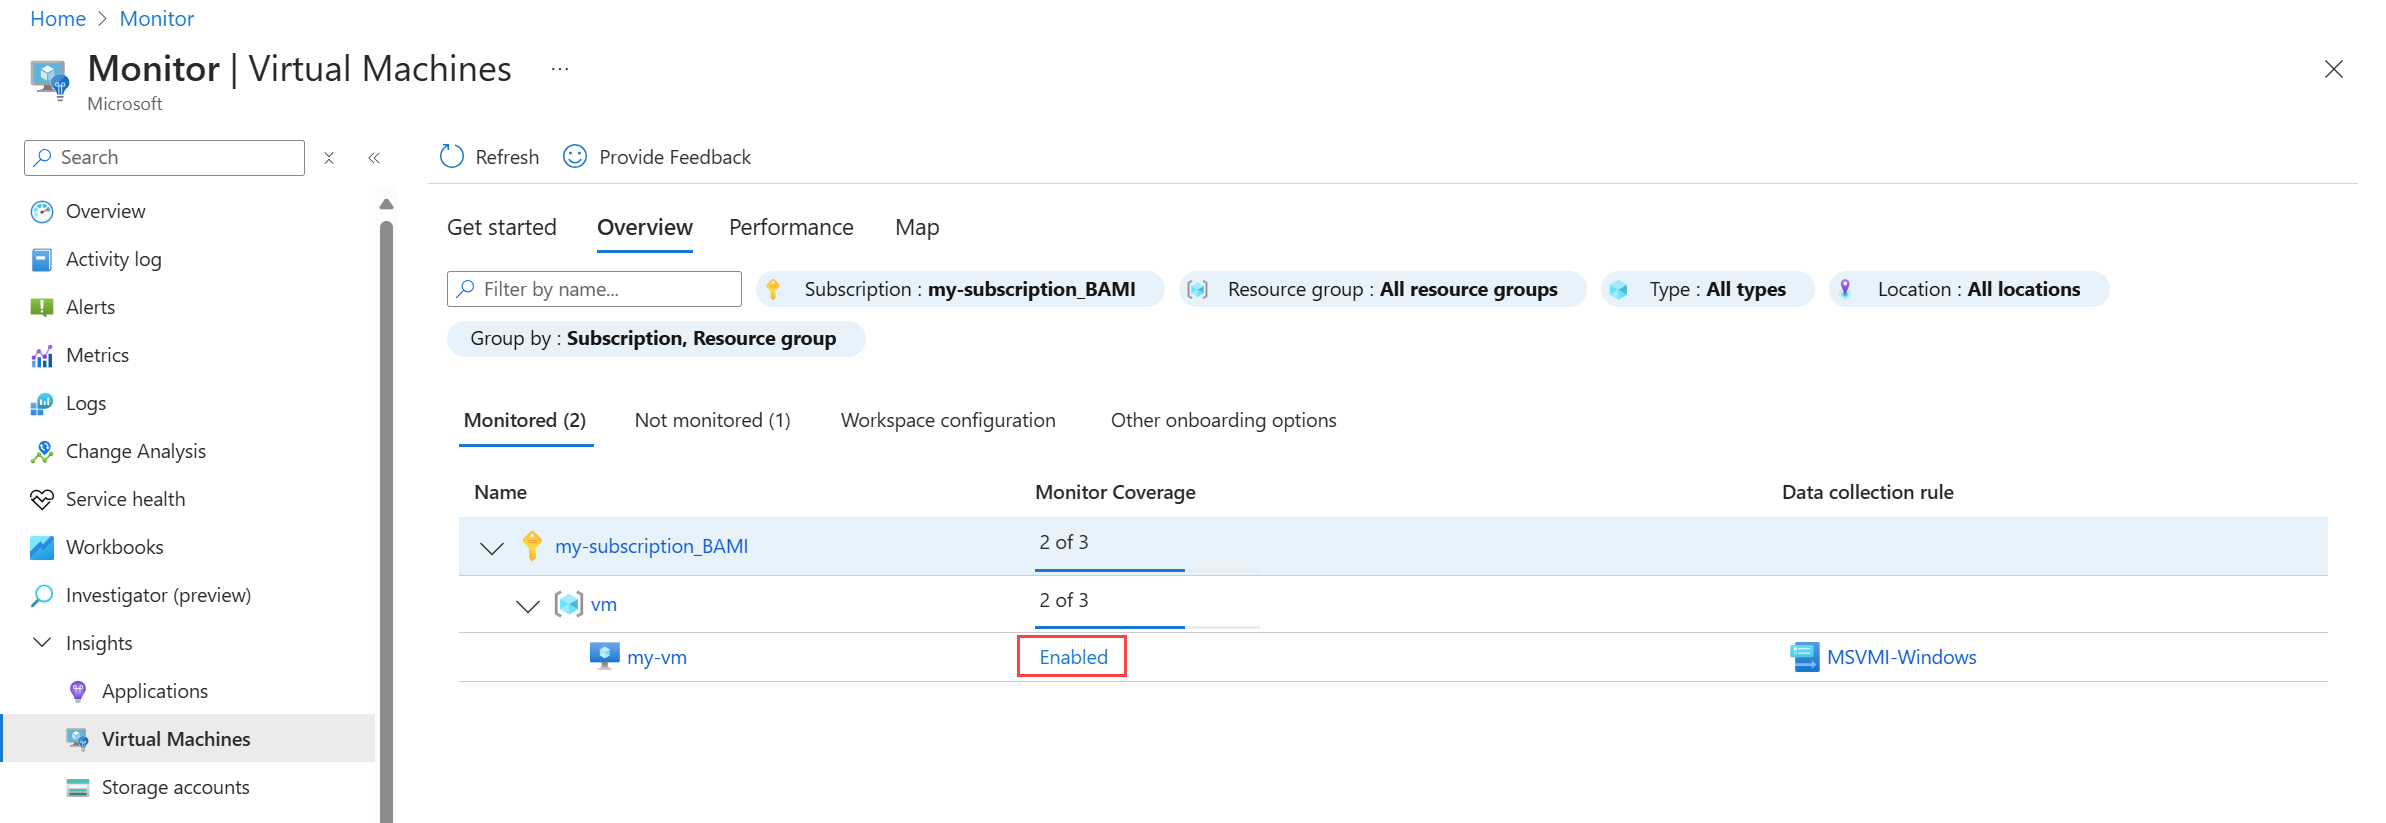
Task: Go to the Home breadcrumb link
Action: tap(58, 19)
